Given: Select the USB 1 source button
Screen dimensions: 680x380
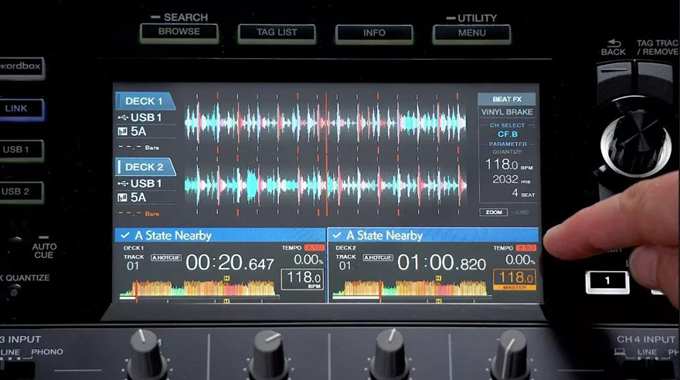Looking at the screenshot, I should [18, 150].
